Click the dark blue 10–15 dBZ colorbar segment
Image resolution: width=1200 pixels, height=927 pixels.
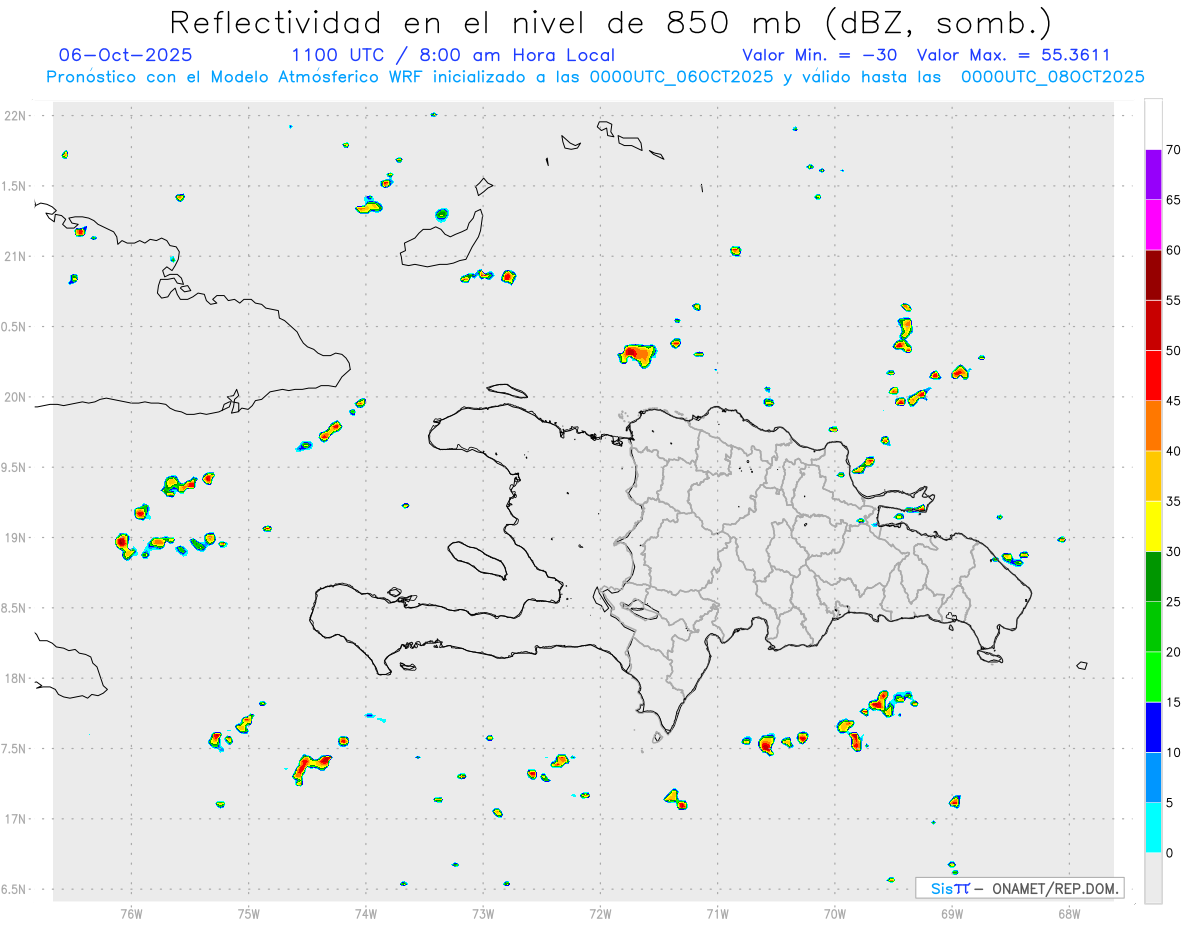1154,727
